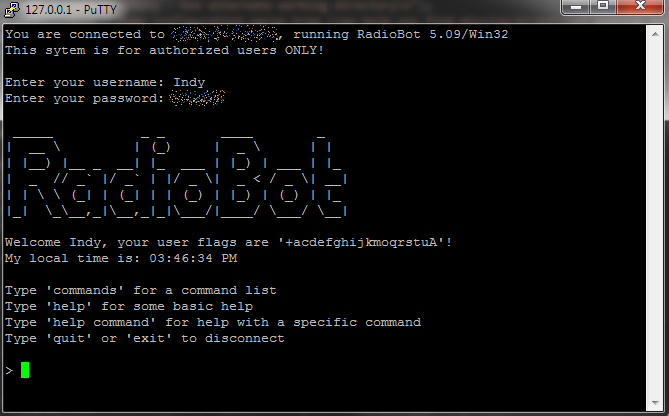
Task: Click the word 'commands' in quotes
Action: coord(85,291)
